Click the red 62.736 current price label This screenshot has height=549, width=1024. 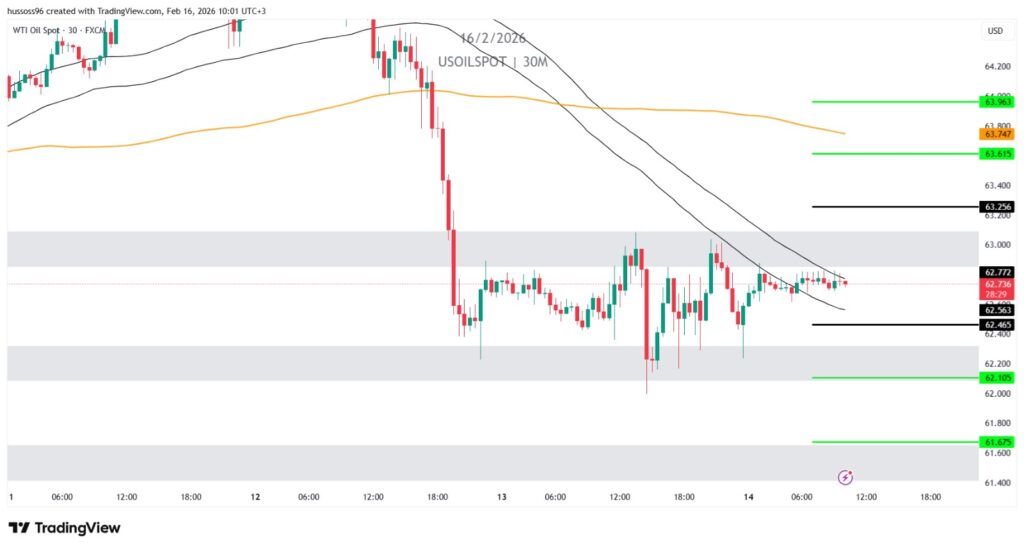998,284
